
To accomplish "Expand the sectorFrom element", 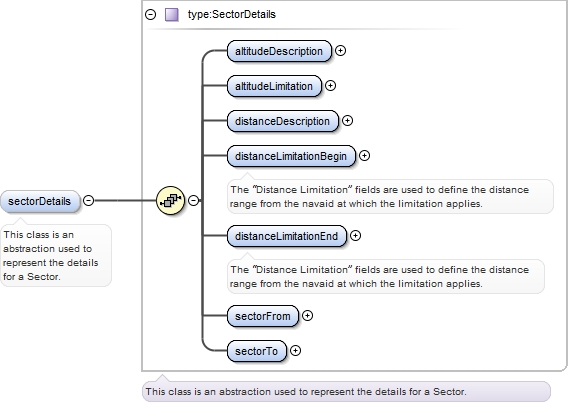I will (307, 316).
